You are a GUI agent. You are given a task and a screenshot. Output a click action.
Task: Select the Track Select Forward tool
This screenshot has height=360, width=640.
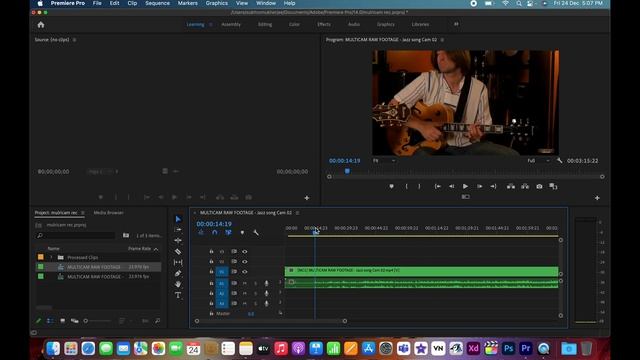click(178, 230)
